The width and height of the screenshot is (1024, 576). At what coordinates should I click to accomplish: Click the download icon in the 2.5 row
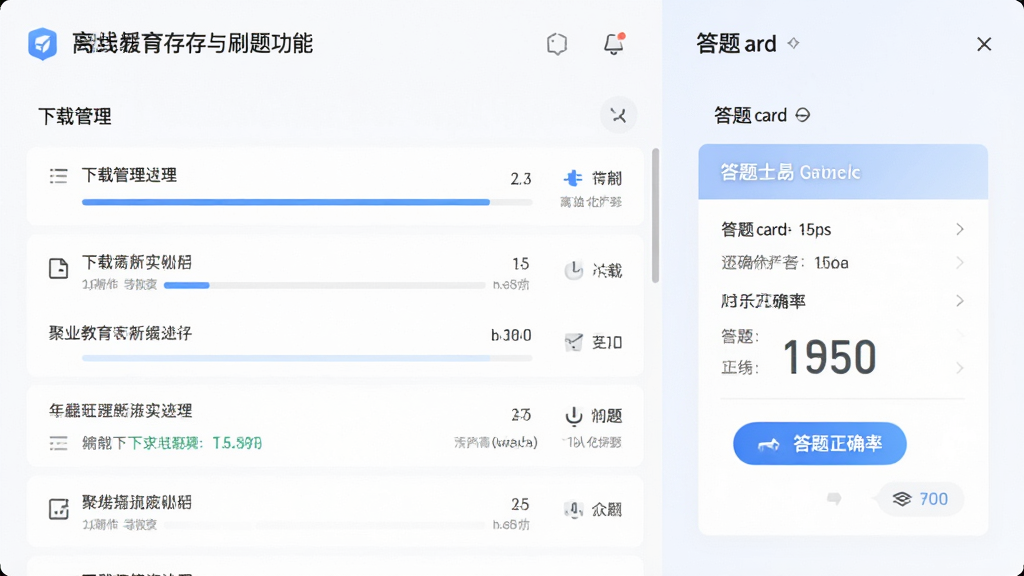pos(573,415)
